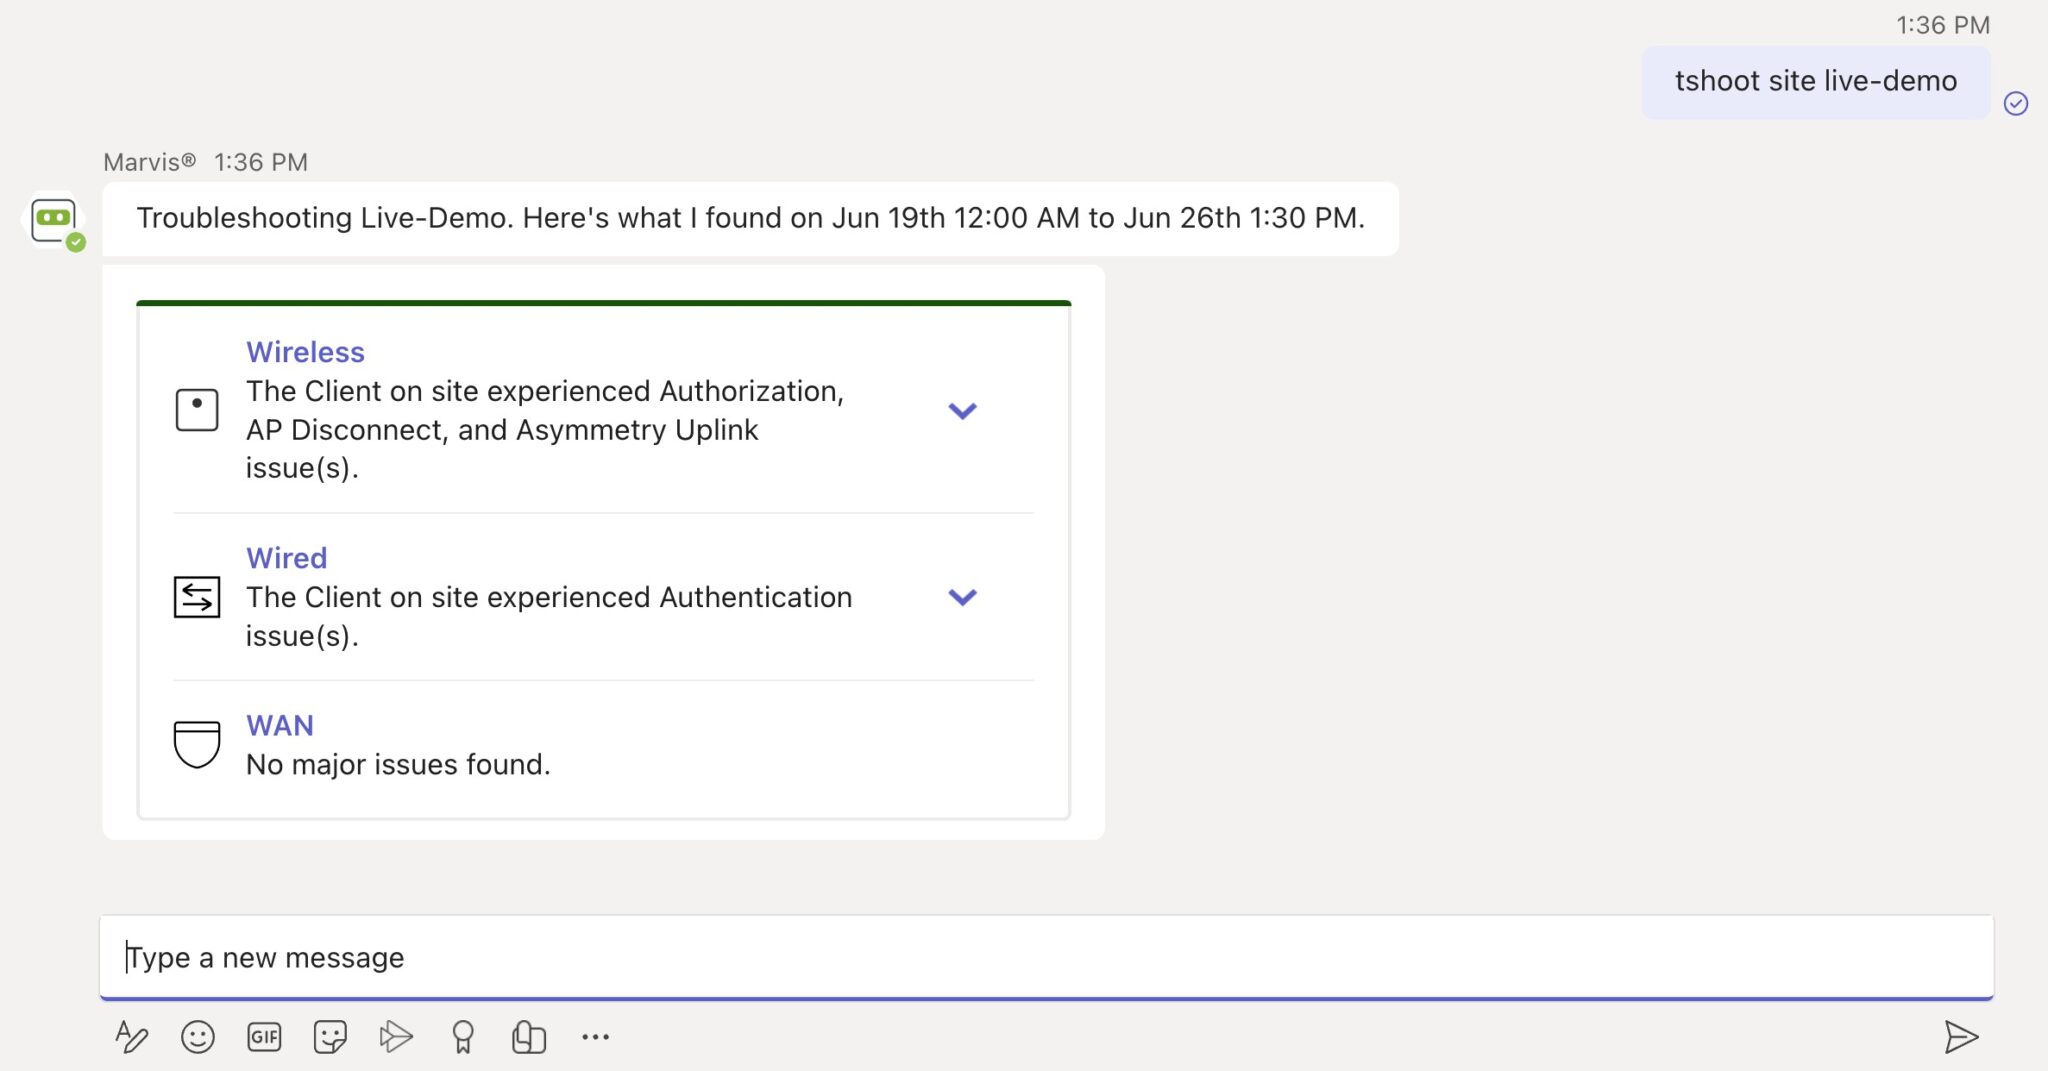Click the Wired category heading
The width and height of the screenshot is (2048, 1071).
click(287, 558)
